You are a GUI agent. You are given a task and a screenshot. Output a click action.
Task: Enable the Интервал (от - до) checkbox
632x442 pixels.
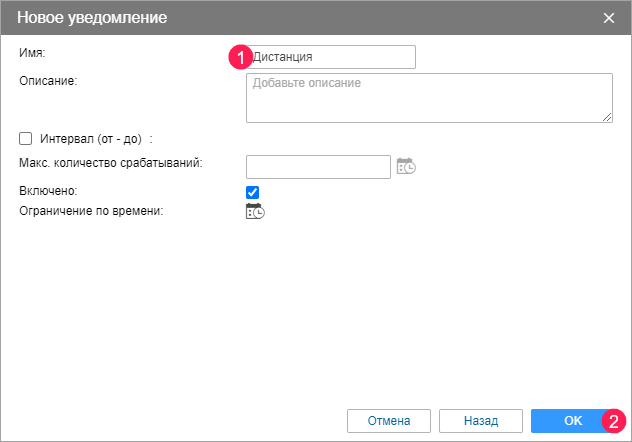[x=26, y=139]
